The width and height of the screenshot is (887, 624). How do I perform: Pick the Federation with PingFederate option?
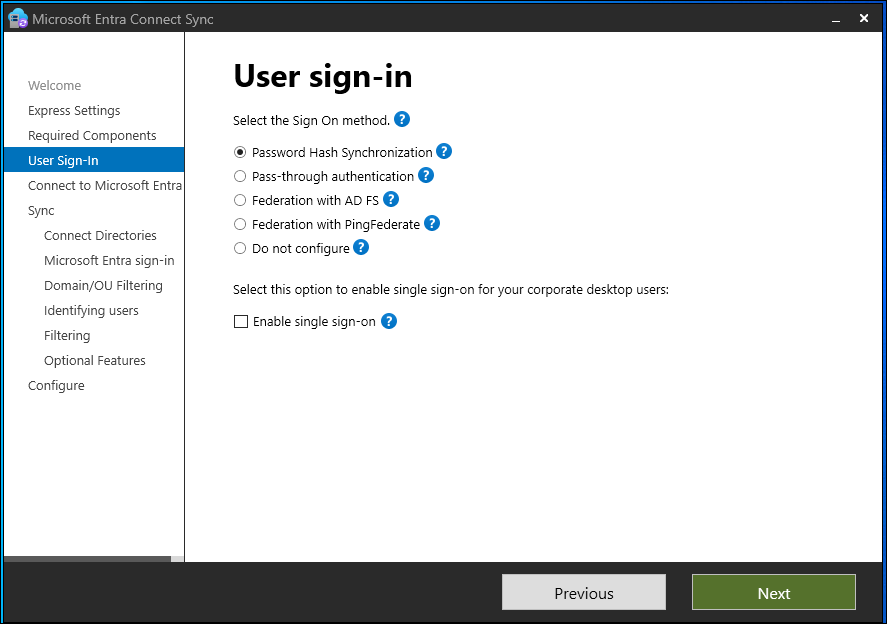tap(240, 225)
